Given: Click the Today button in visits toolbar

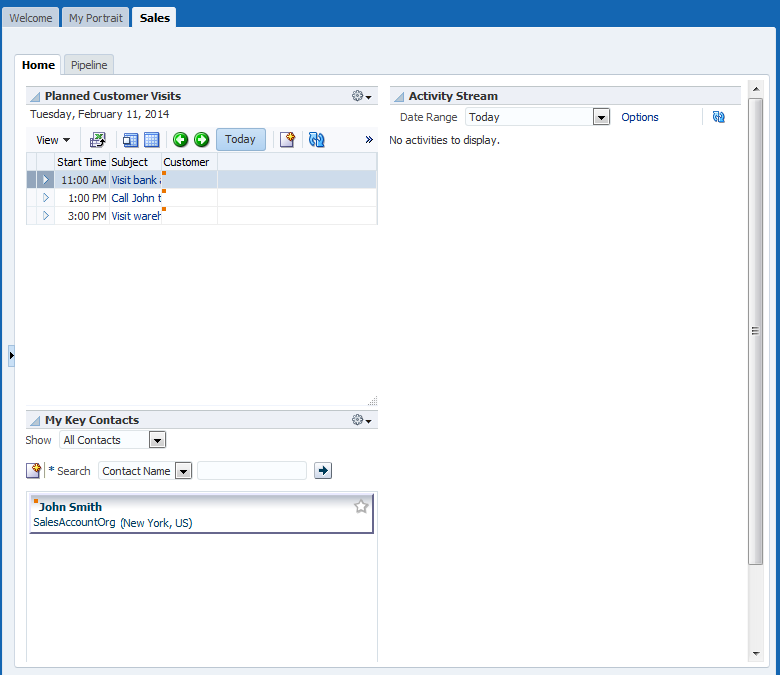Looking at the screenshot, I should 240,139.
